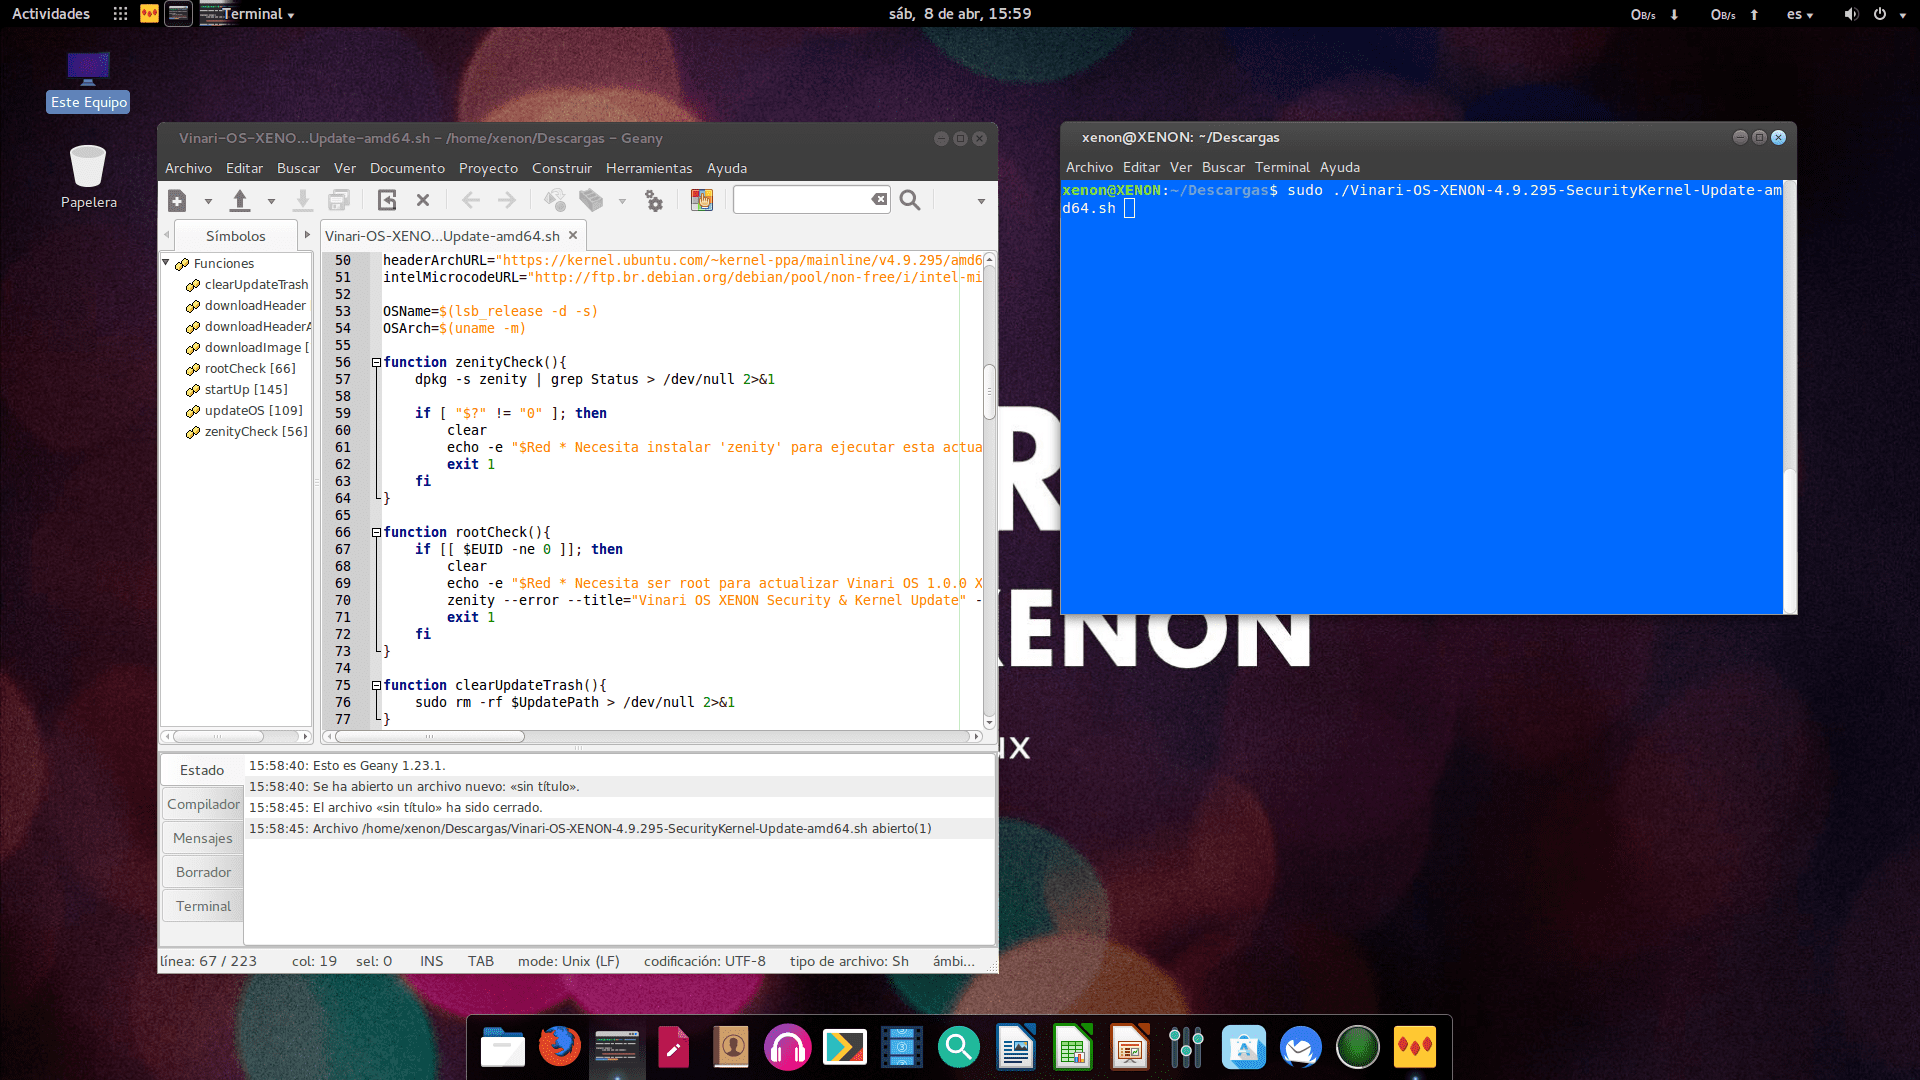Image resolution: width=1920 pixels, height=1080 pixels.
Task: Open the new file template dropdown arrow
Action: coord(208,202)
